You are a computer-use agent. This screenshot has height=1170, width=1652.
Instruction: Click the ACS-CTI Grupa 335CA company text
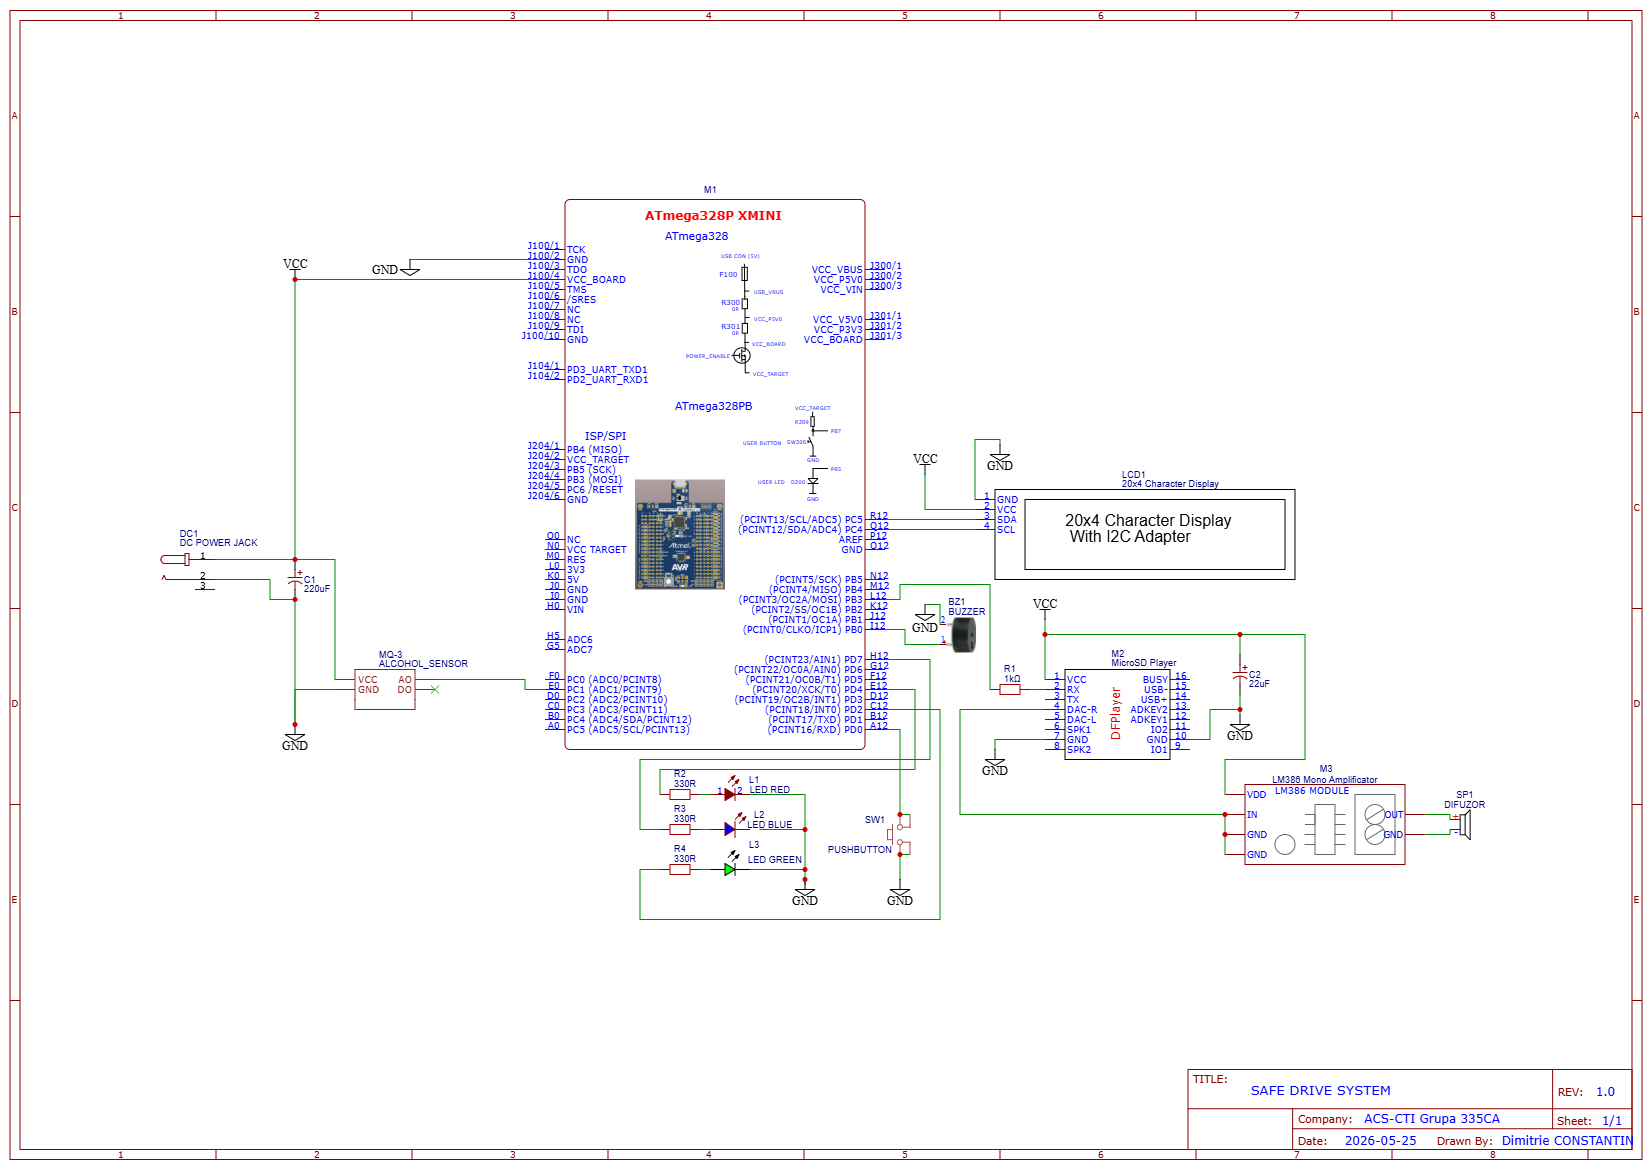1431,1119
